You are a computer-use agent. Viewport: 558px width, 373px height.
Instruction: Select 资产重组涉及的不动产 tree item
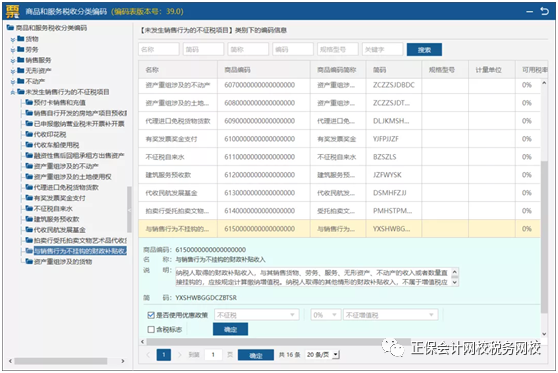click(66, 166)
